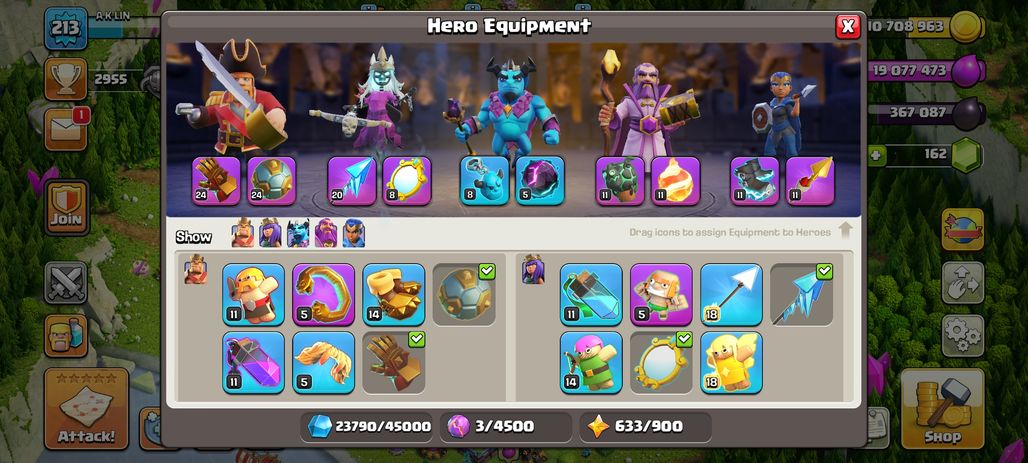
Task: Tap the checked Frozen Arrow equipment
Action: 801,294
